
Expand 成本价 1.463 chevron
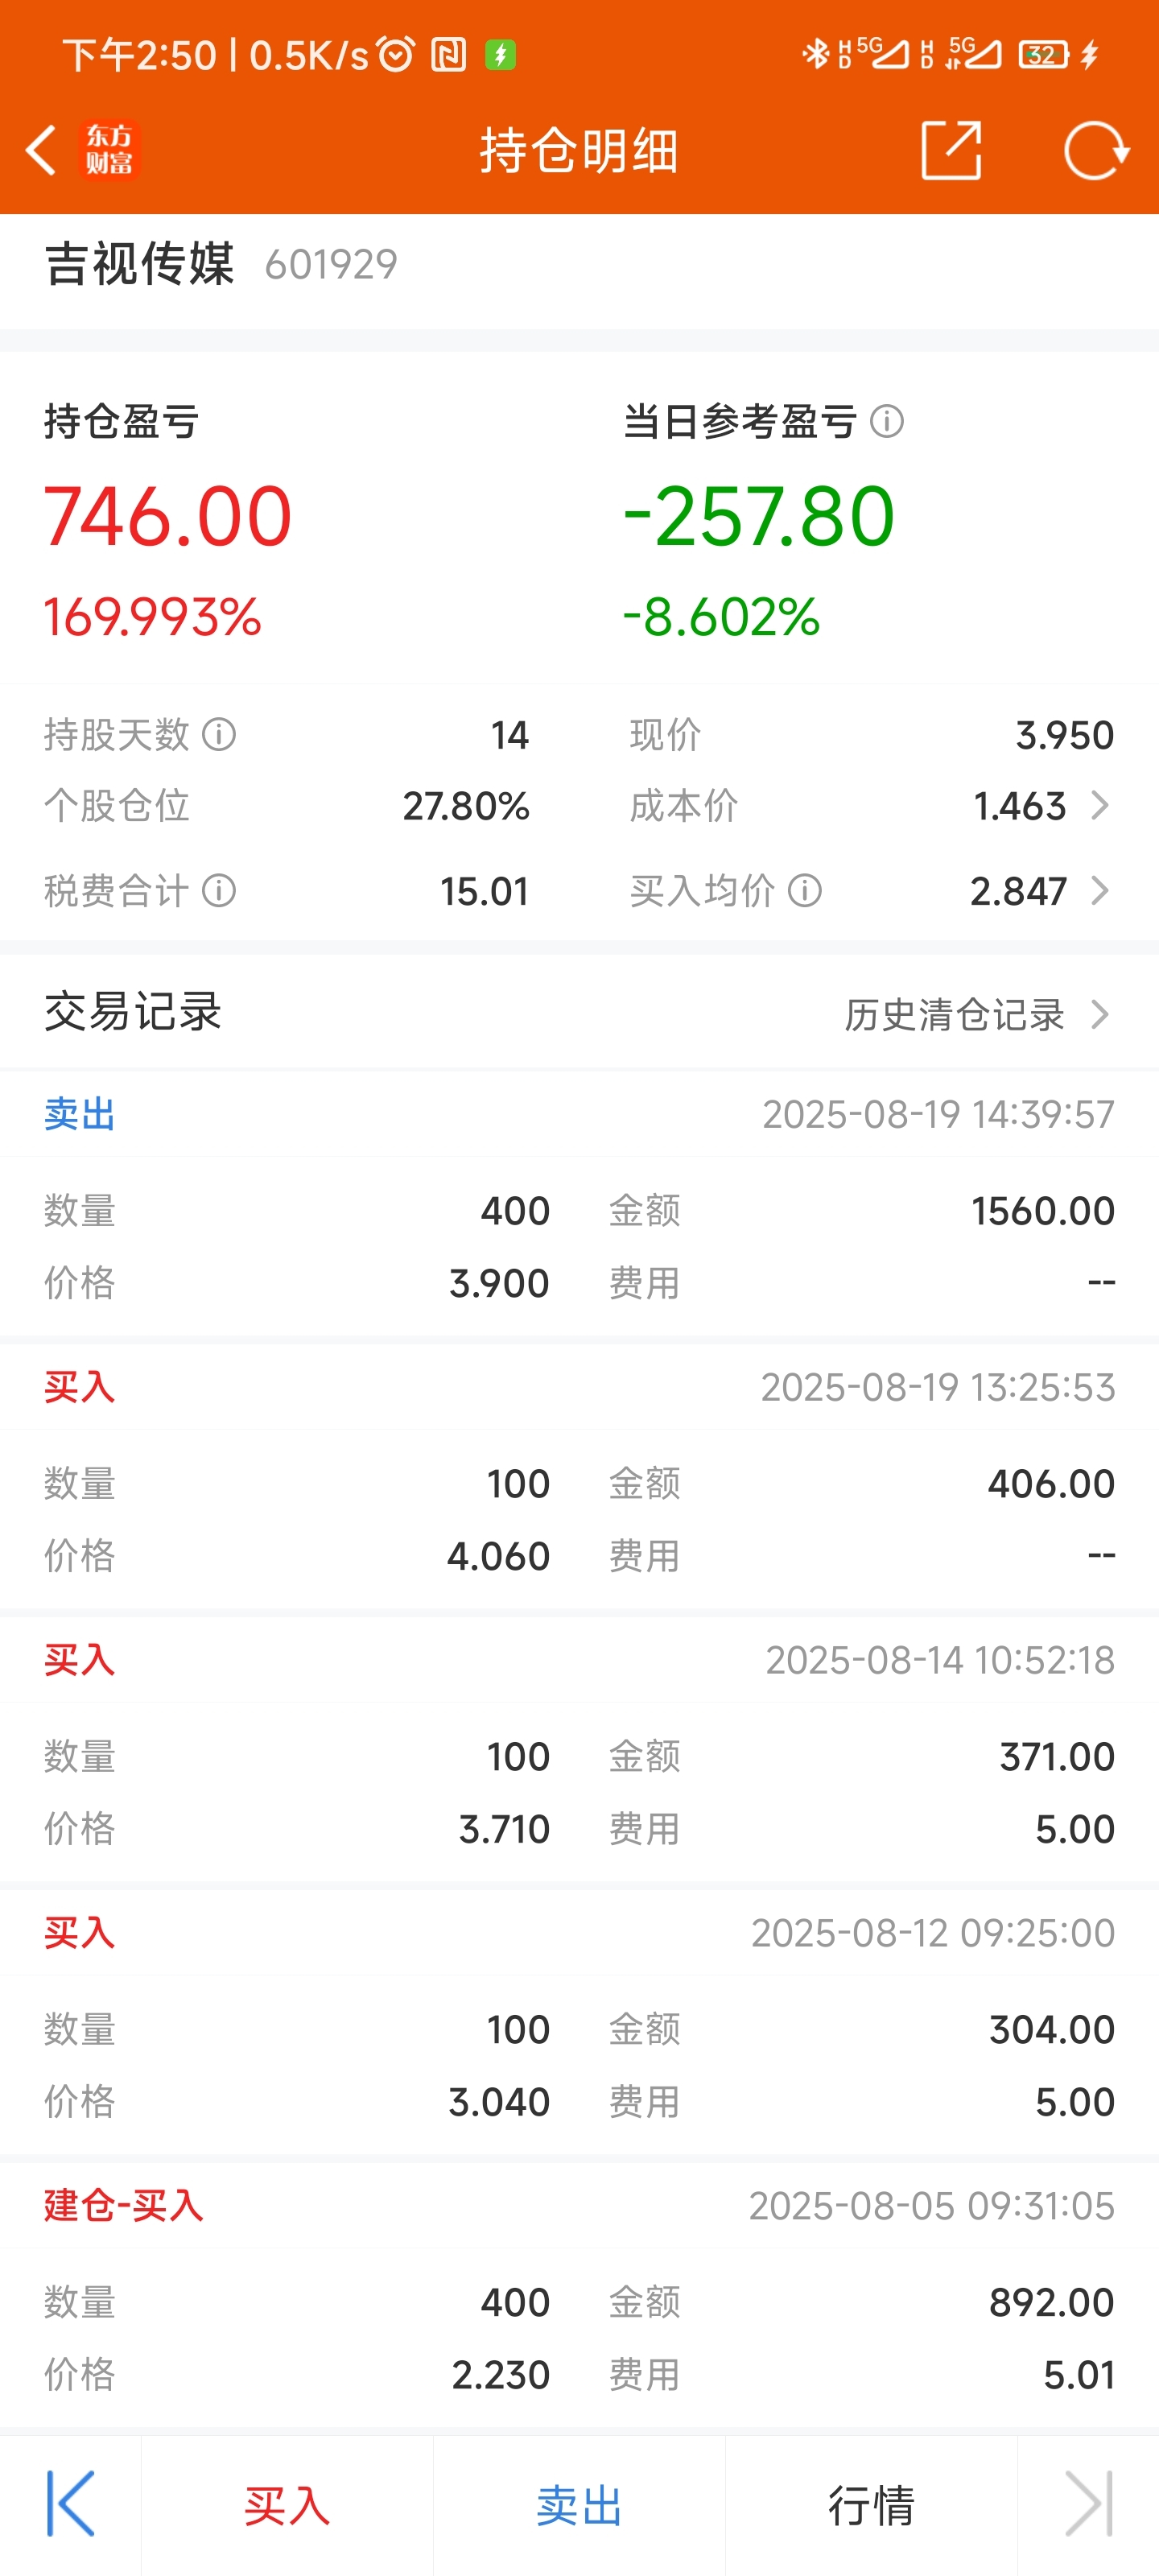1099,805
